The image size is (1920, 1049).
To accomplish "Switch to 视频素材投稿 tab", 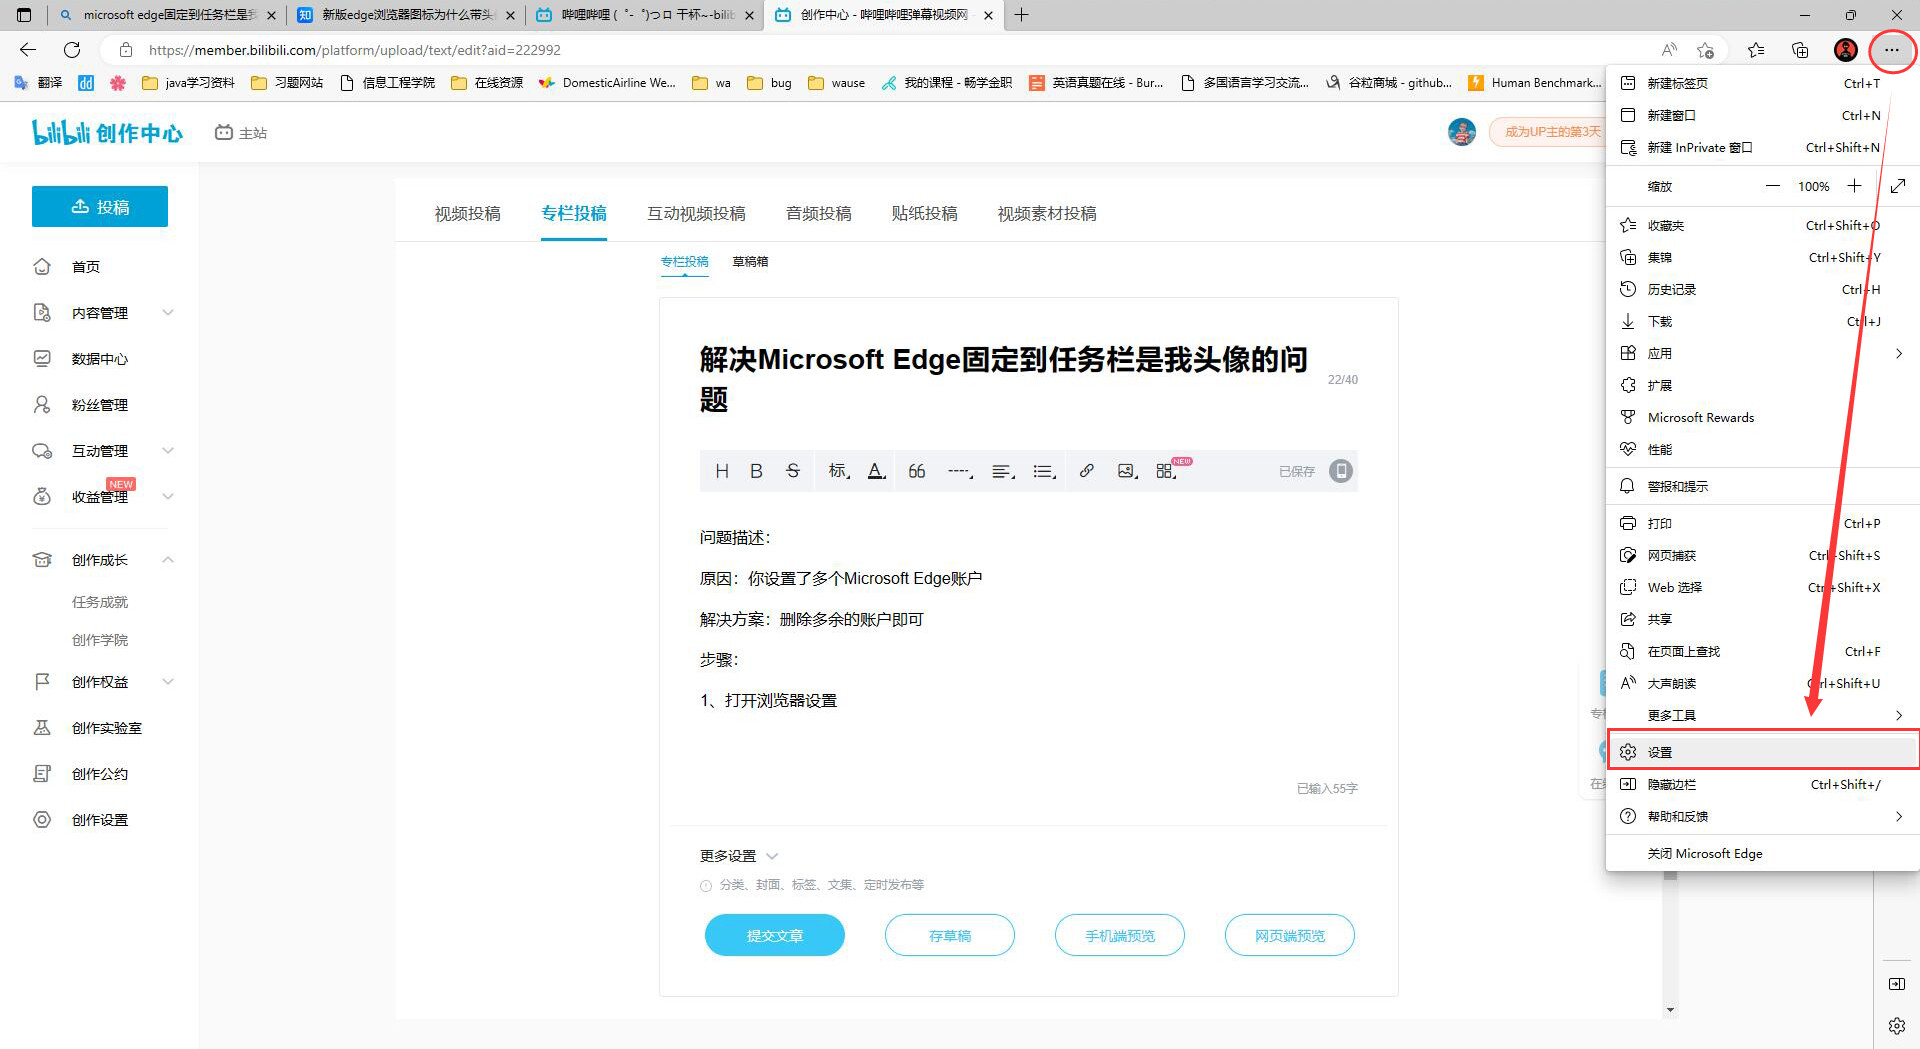I will [1047, 214].
